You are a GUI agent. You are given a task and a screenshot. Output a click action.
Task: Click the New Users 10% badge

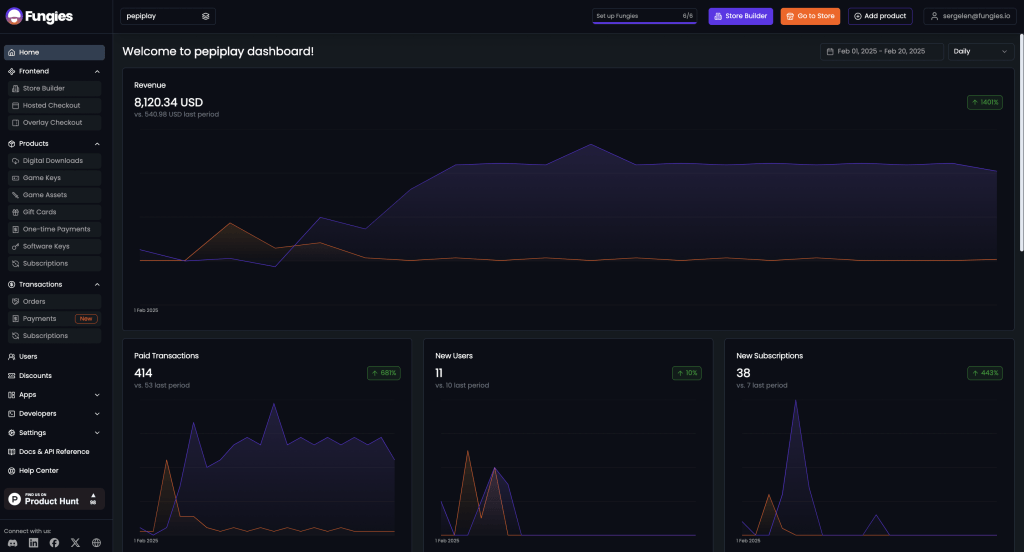tap(687, 373)
